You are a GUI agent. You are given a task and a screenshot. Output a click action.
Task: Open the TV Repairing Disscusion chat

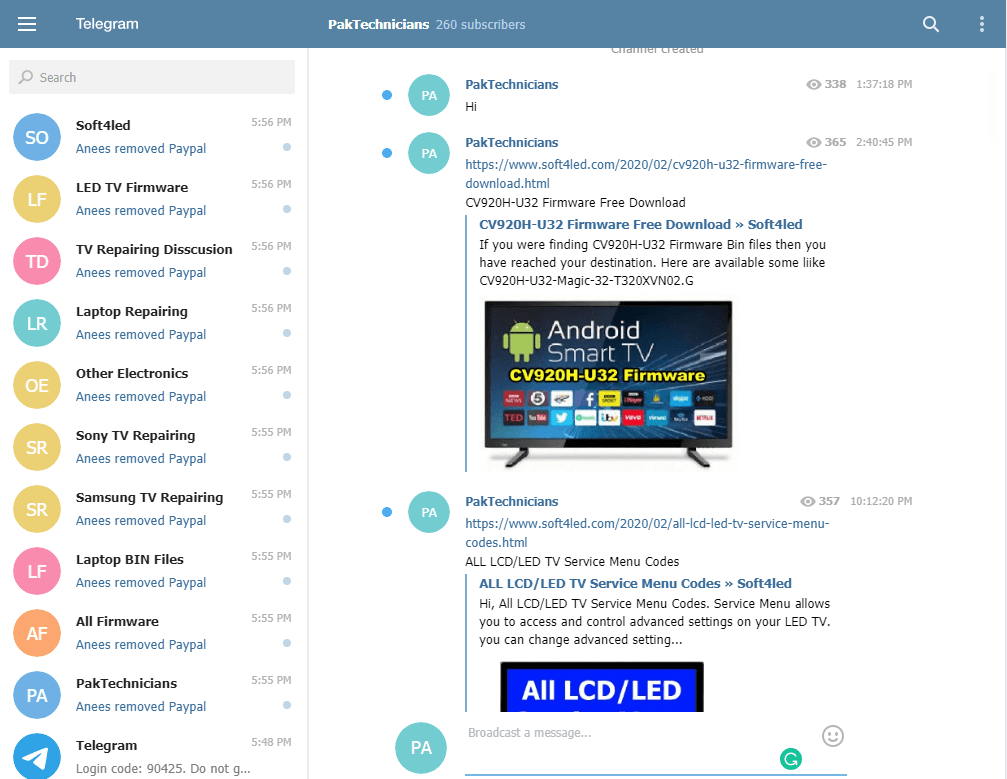153,261
